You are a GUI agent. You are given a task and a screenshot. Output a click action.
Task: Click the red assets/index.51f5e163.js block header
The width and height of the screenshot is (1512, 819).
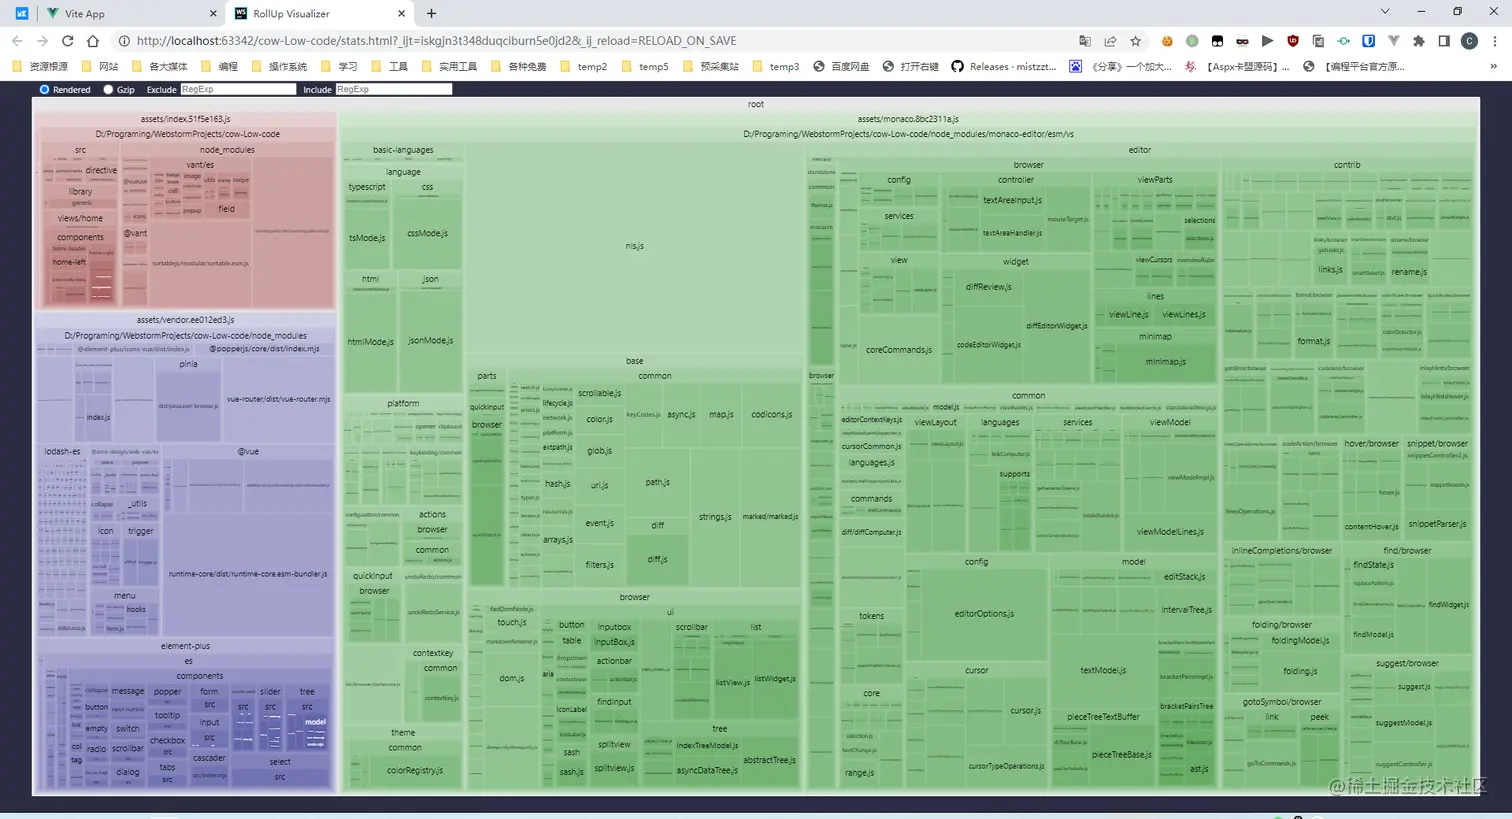(185, 119)
